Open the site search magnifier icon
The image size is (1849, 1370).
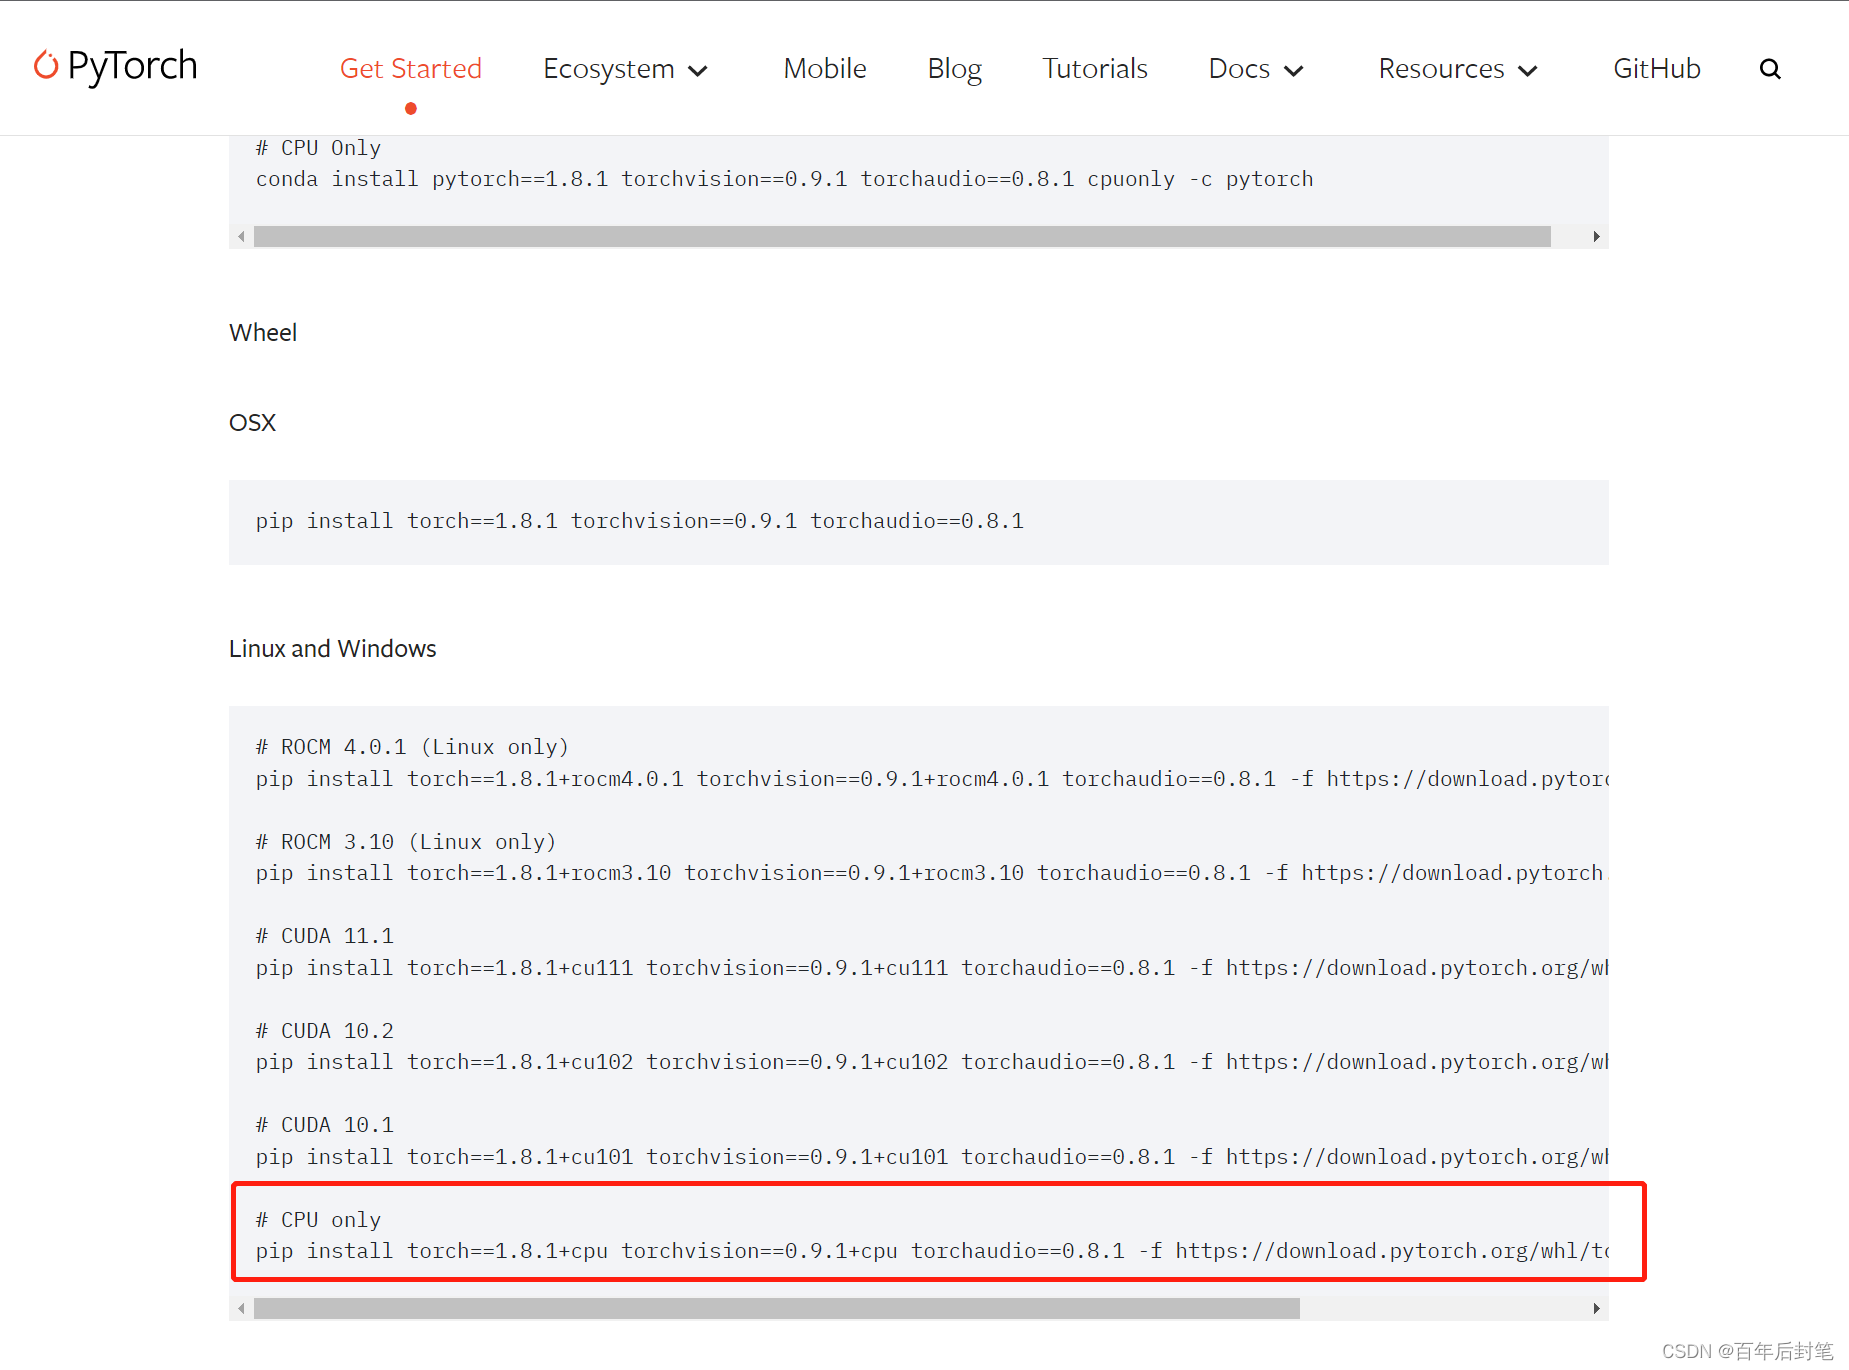1770,69
